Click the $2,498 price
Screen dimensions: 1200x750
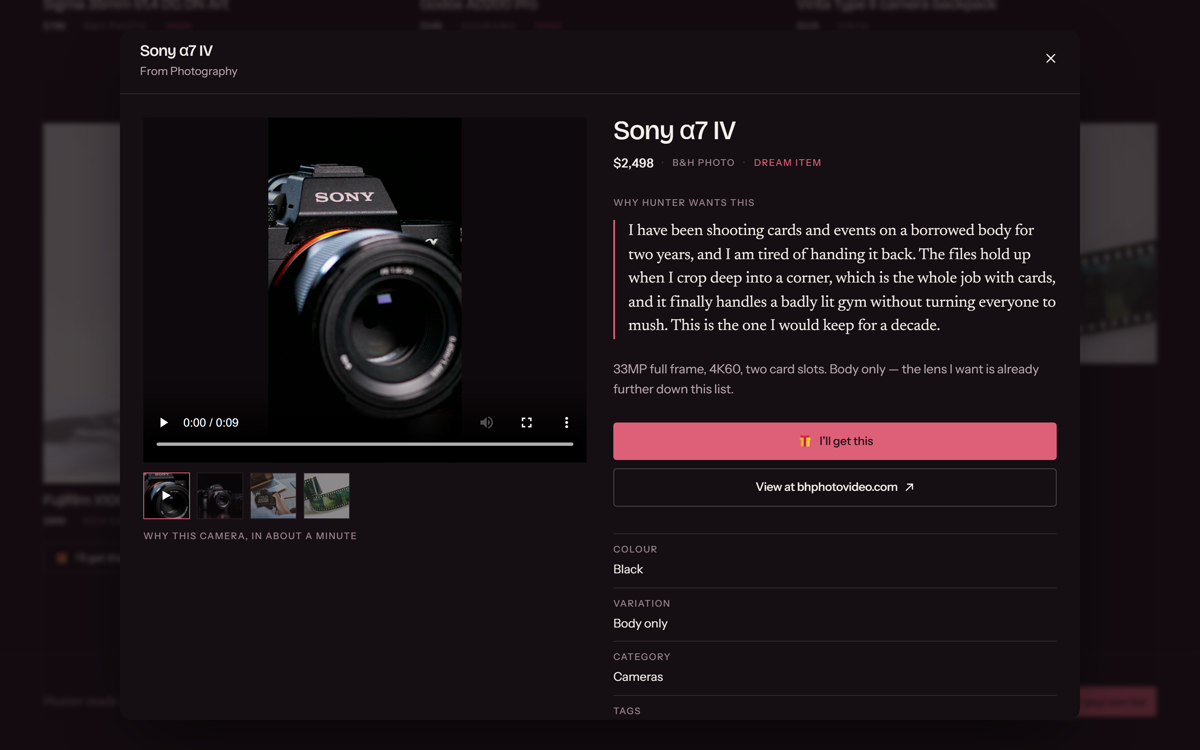pyautogui.click(x=633, y=163)
